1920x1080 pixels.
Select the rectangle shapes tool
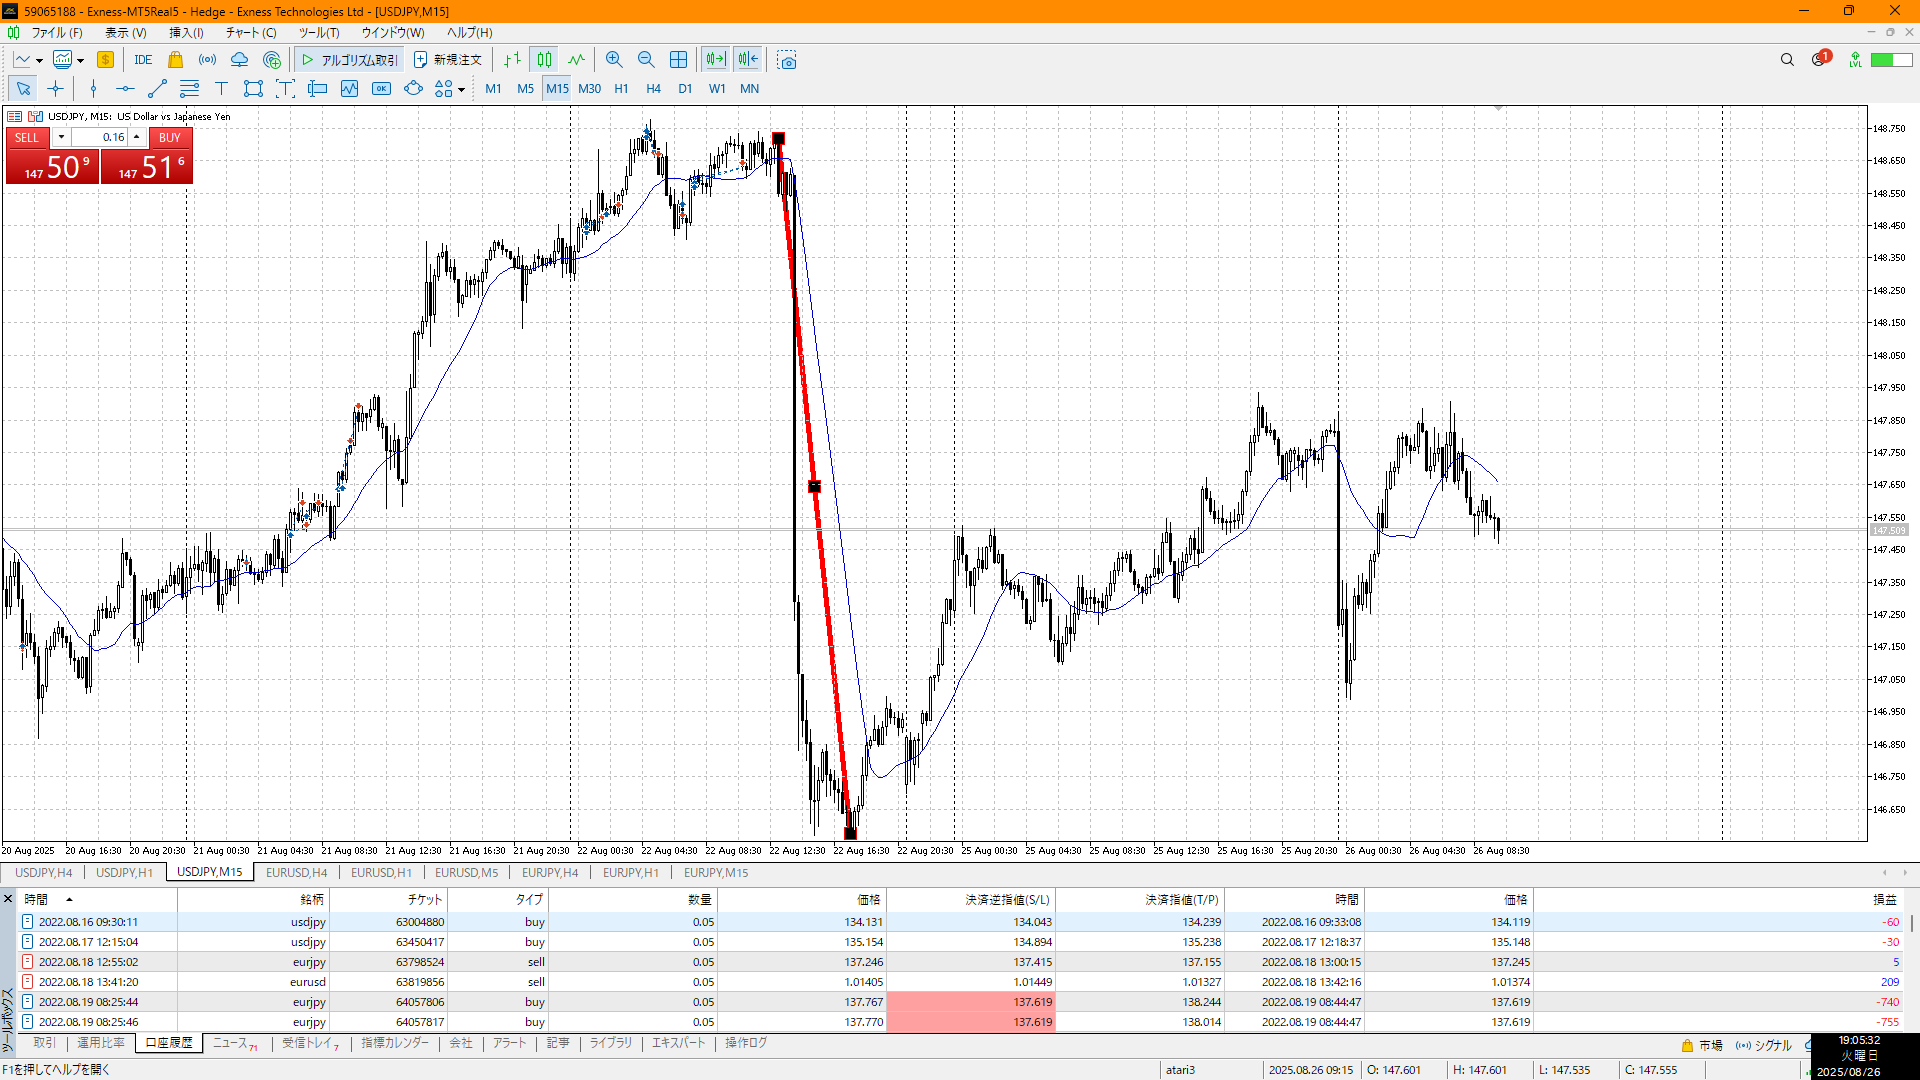click(x=253, y=89)
